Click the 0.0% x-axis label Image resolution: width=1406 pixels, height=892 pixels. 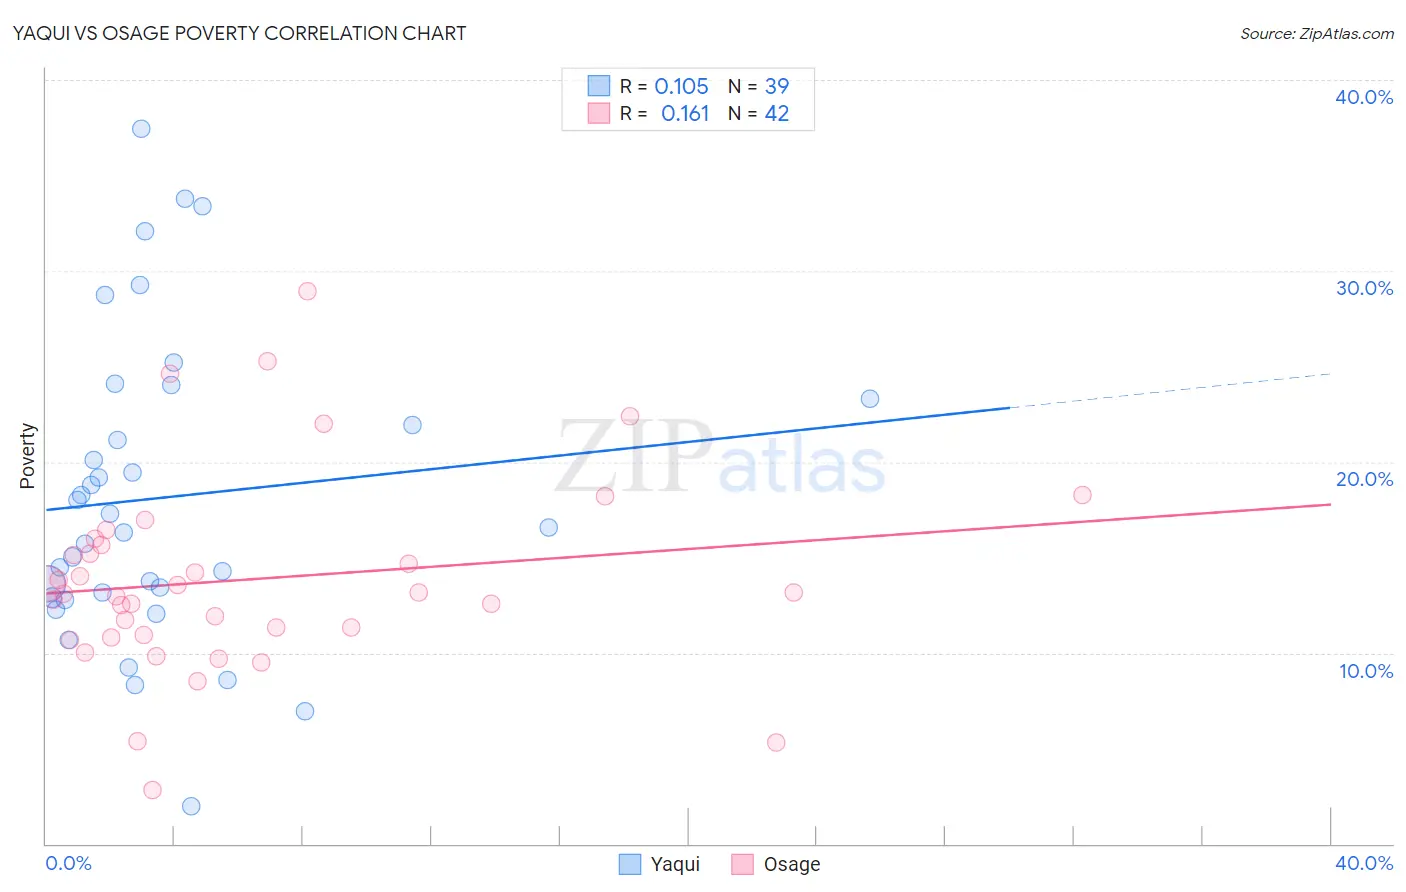point(68,863)
